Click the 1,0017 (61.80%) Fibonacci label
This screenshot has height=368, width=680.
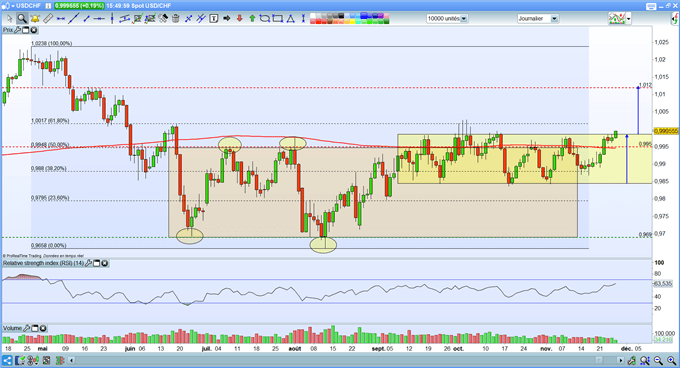tap(50, 120)
